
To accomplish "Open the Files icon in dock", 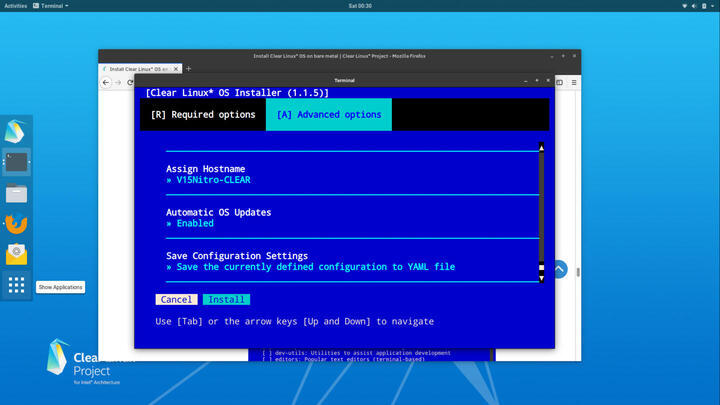I will click(x=16, y=193).
